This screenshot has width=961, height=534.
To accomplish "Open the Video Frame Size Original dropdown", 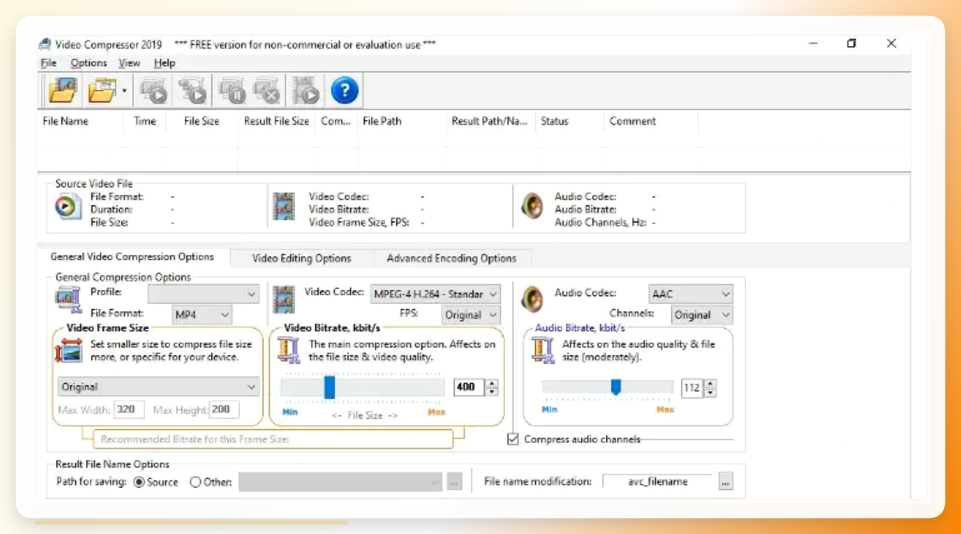I will coord(158,387).
